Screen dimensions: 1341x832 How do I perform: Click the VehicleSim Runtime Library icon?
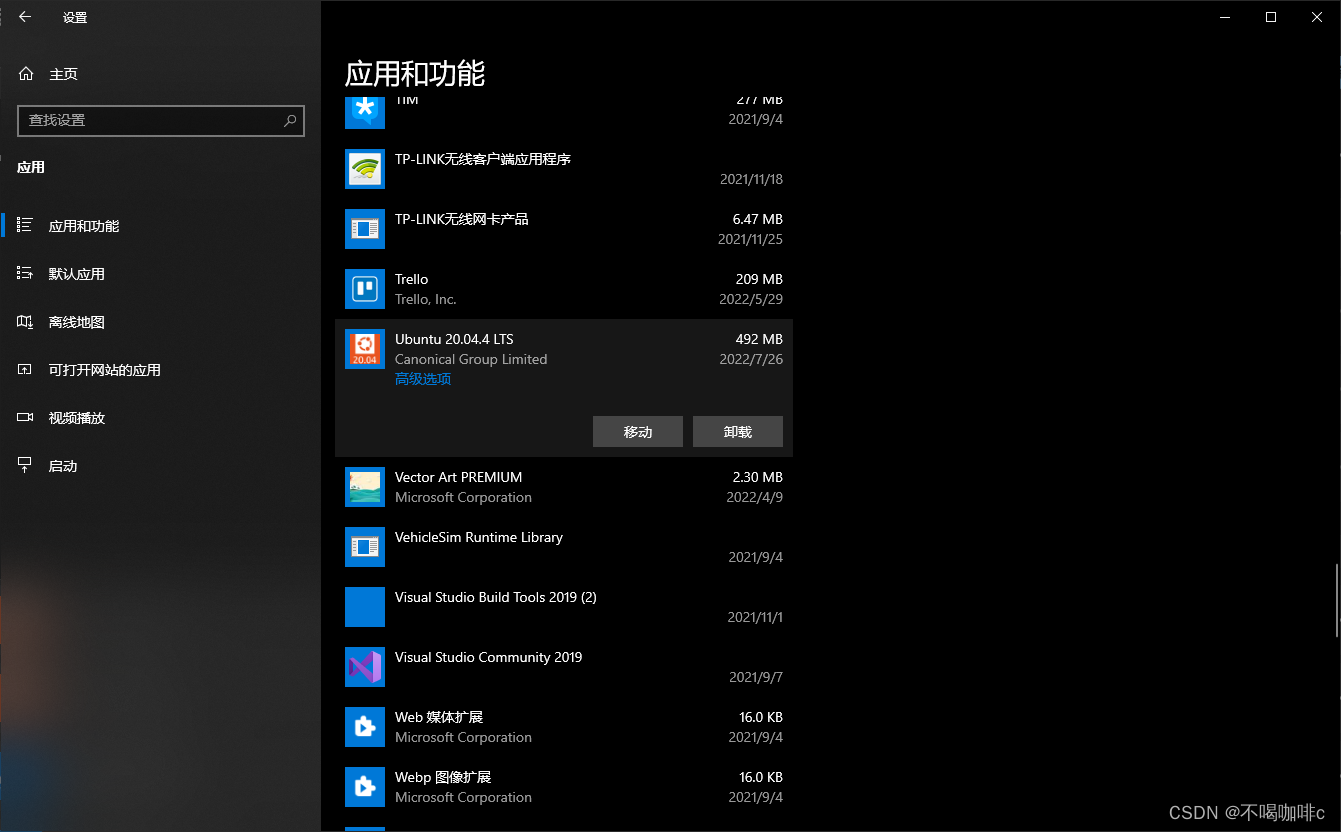click(x=365, y=547)
